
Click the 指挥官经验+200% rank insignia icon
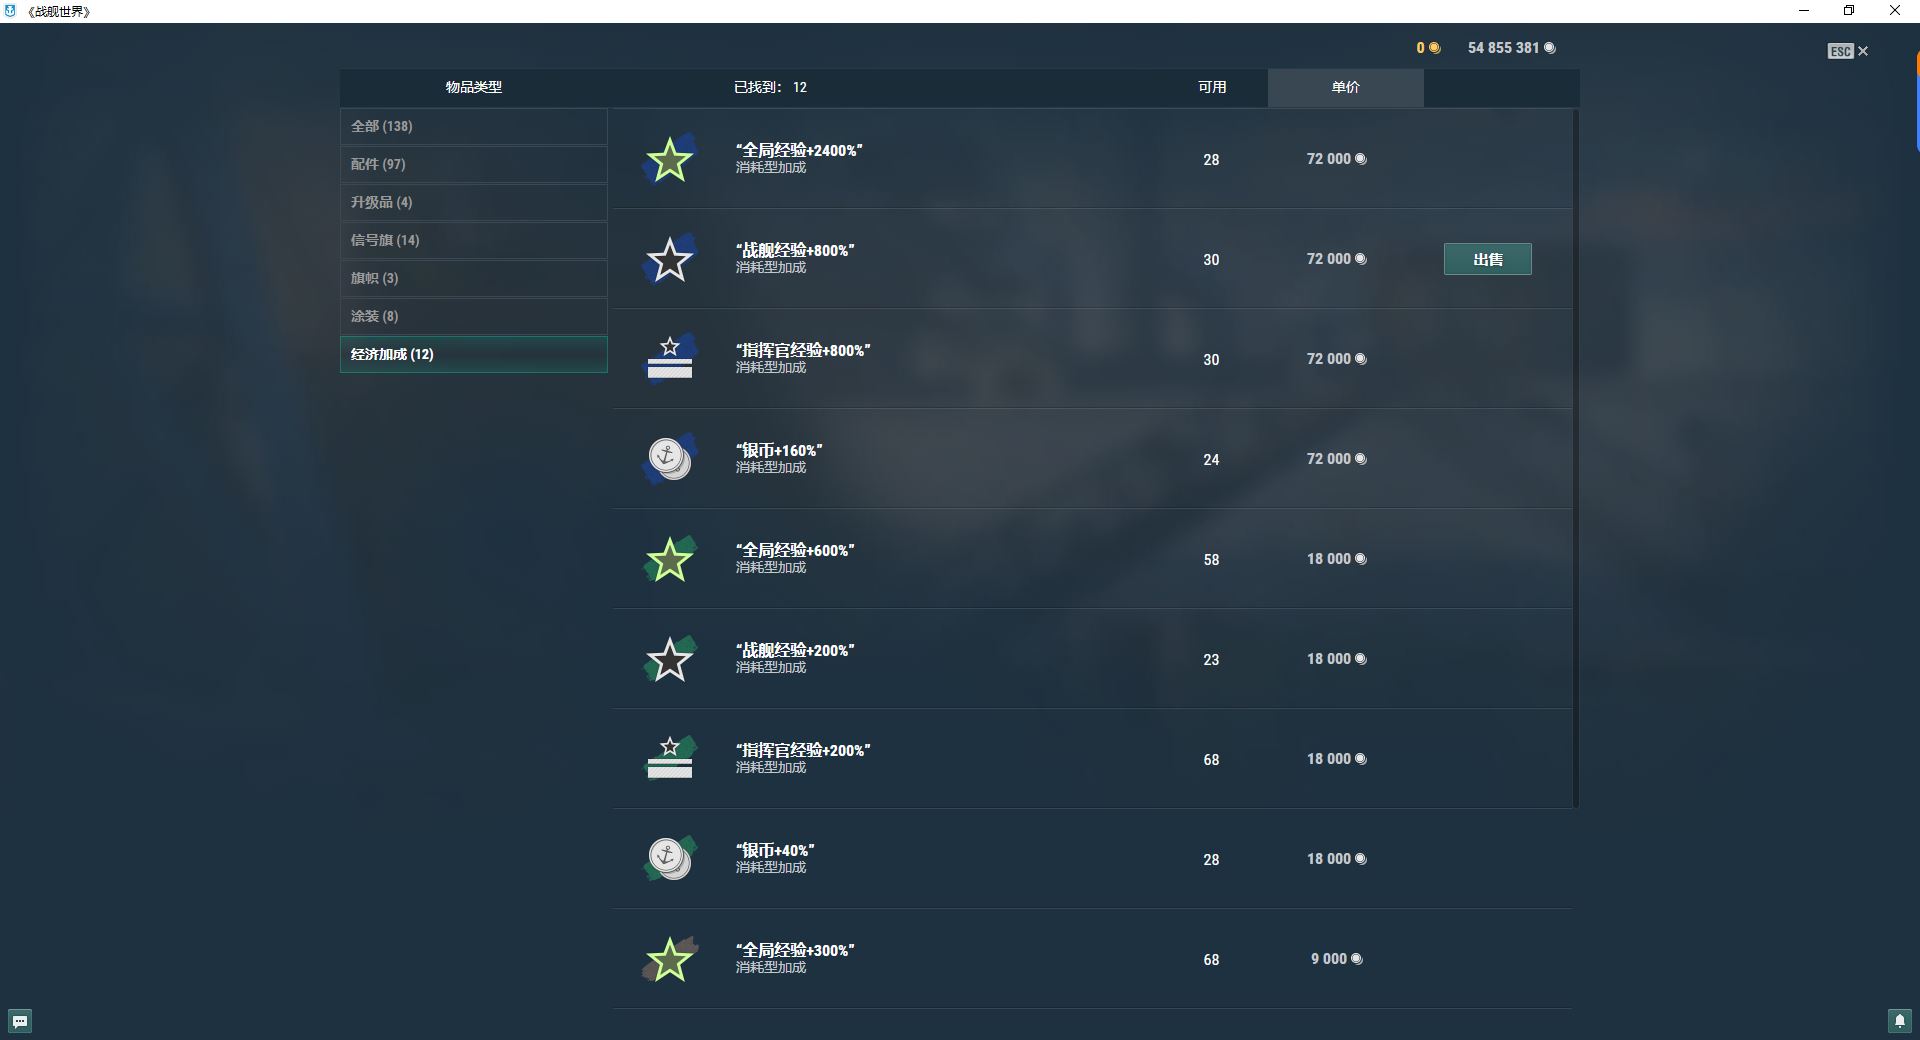669,759
